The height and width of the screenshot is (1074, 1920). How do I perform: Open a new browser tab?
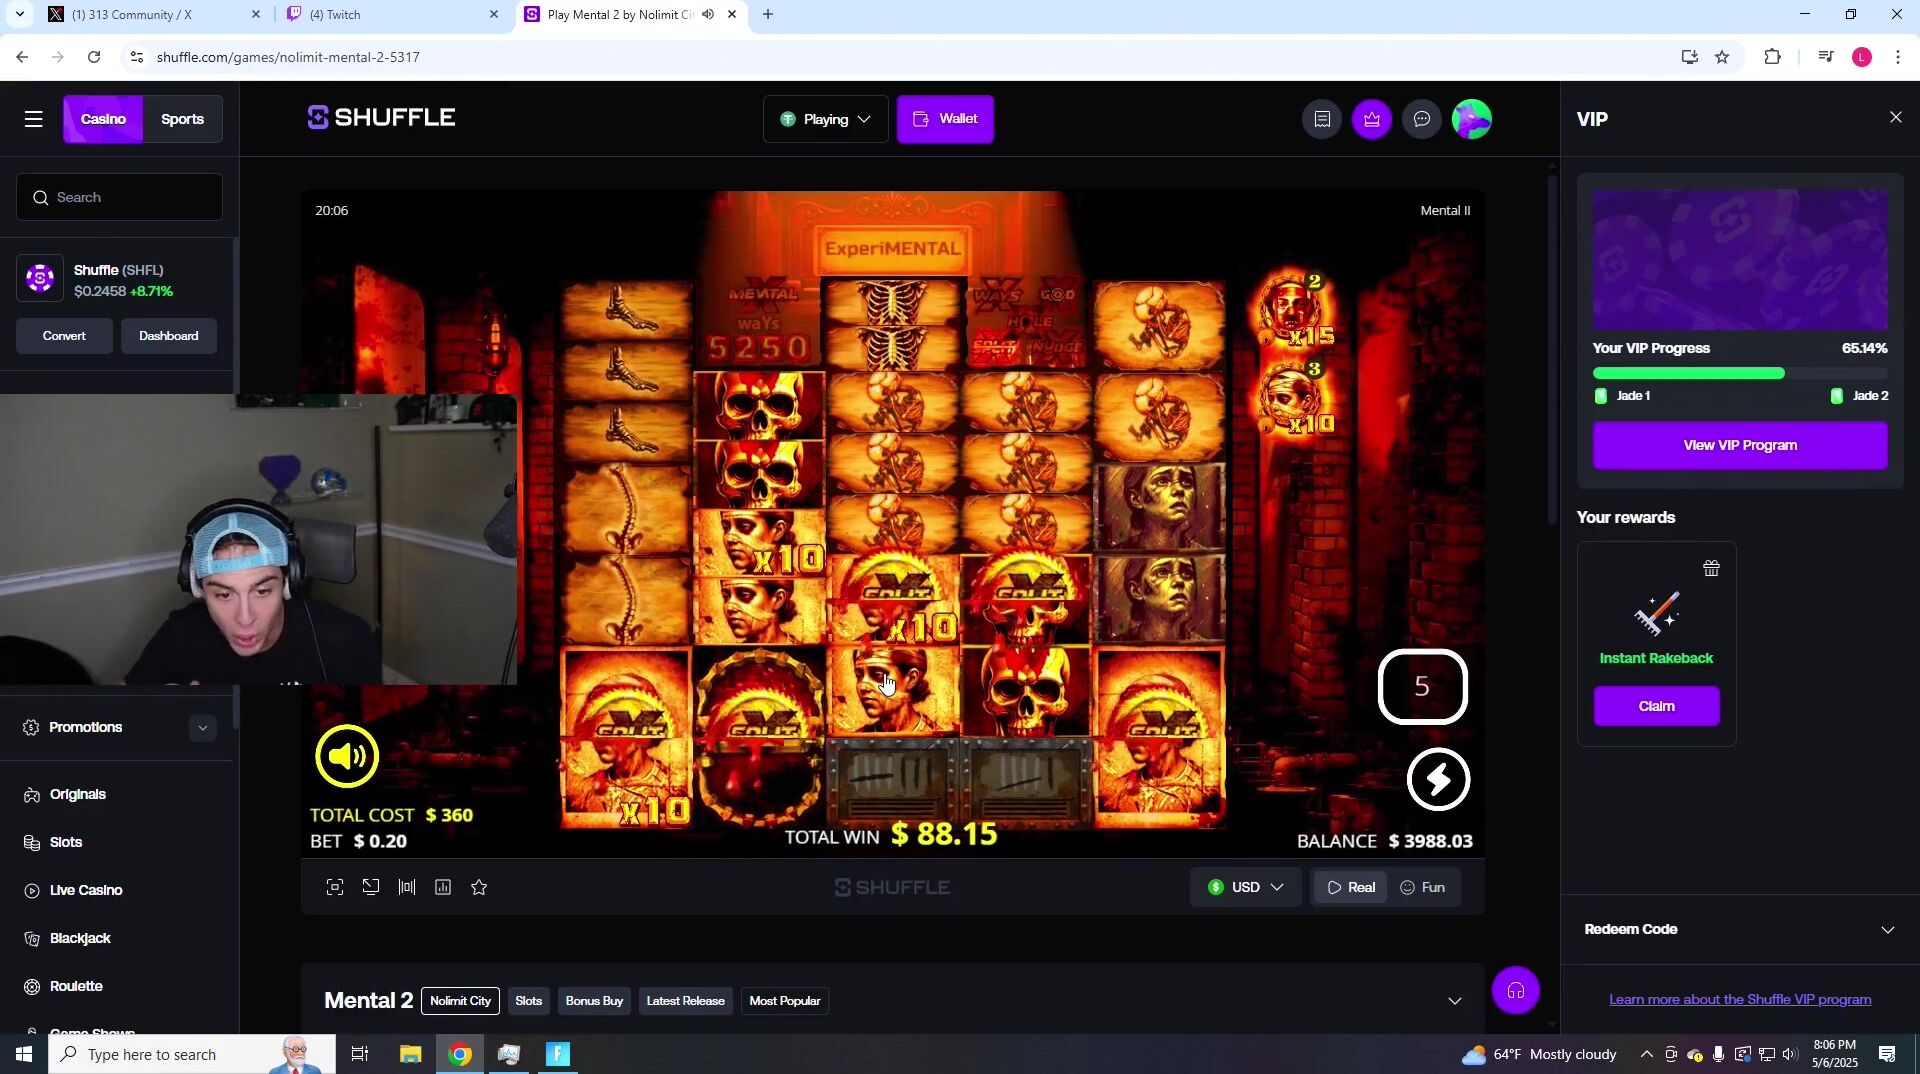(x=767, y=15)
